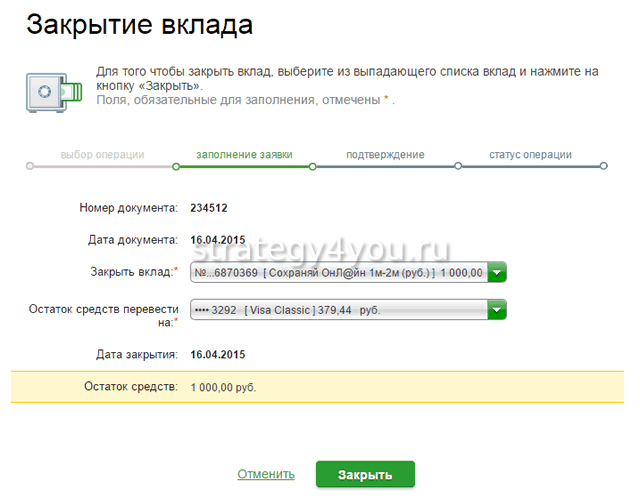Expand the Visa Classic card dropdown arrow
This screenshot has height=498, width=640.
coord(497,310)
